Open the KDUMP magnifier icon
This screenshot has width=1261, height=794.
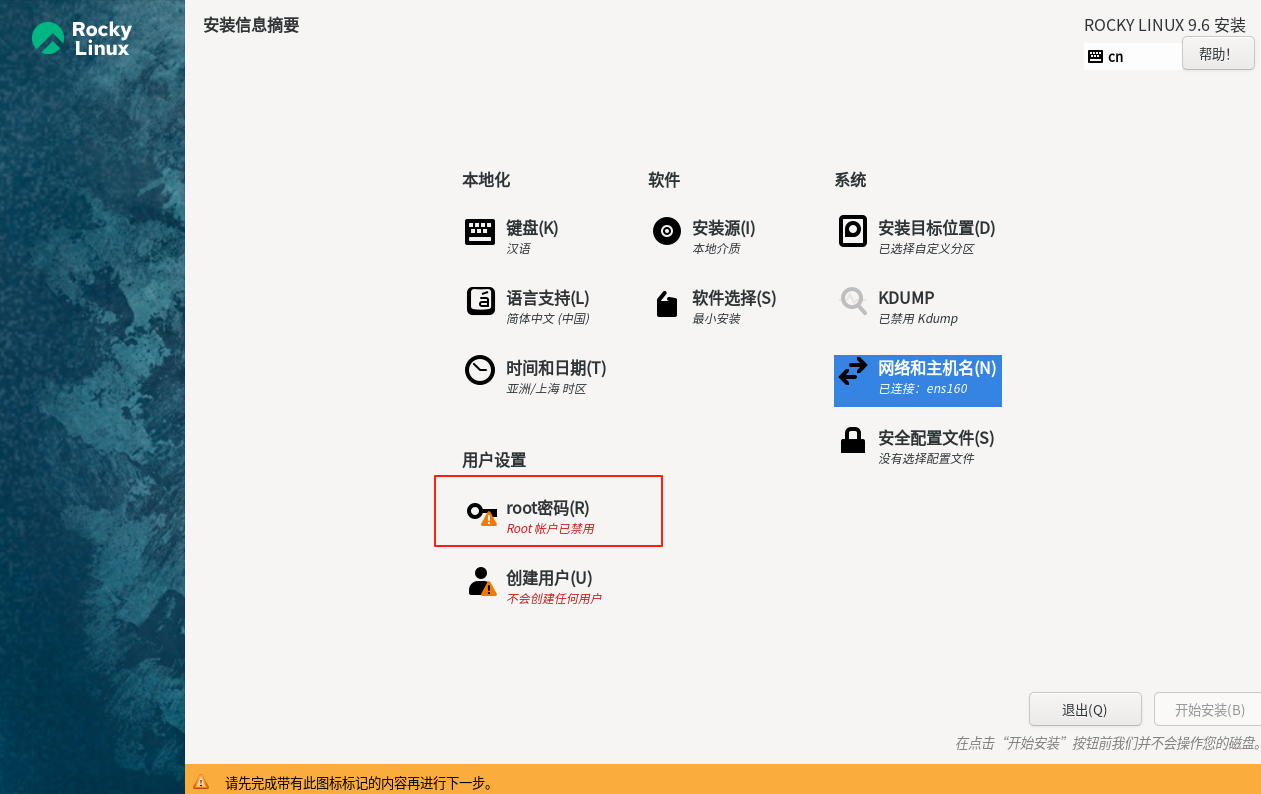click(x=853, y=301)
